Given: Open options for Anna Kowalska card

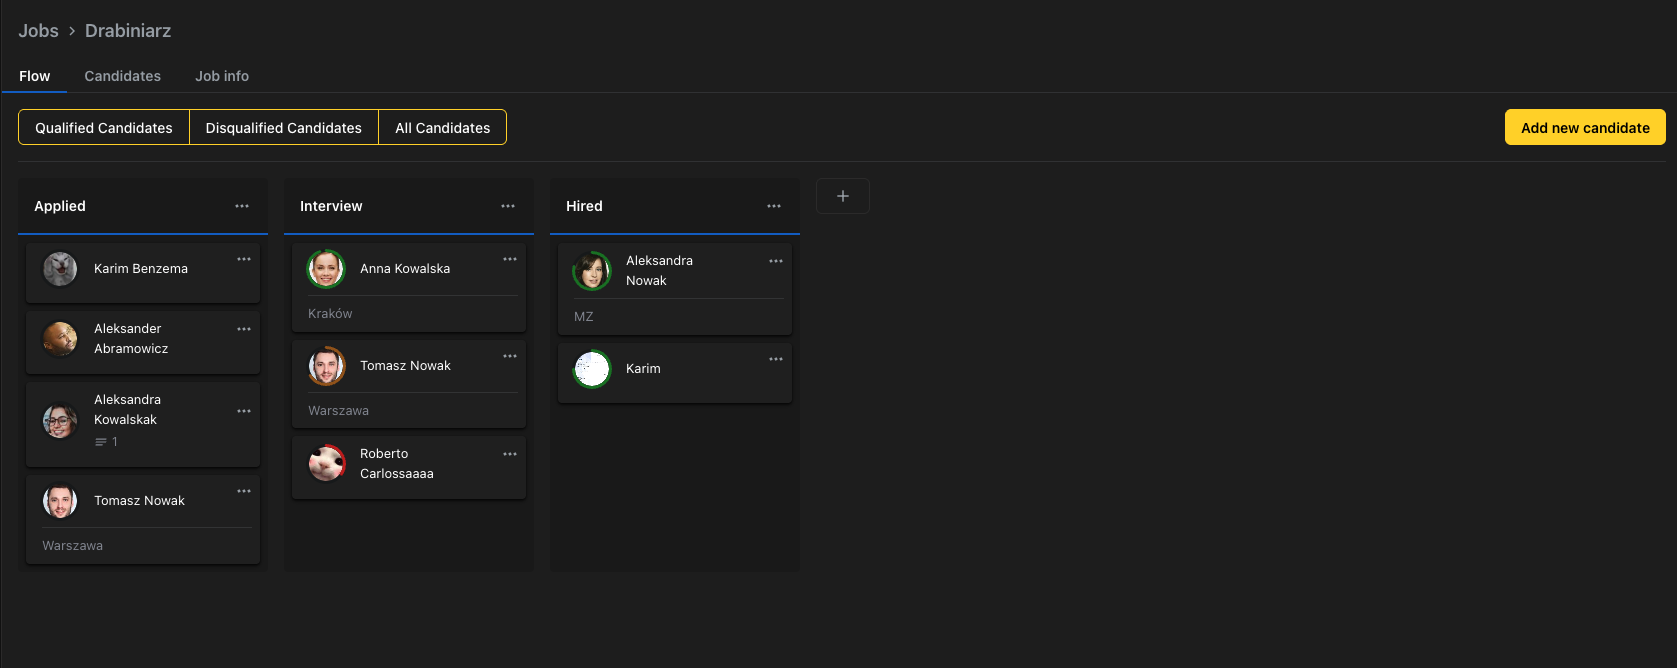Looking at the screenshot, I should coord(510,259).
